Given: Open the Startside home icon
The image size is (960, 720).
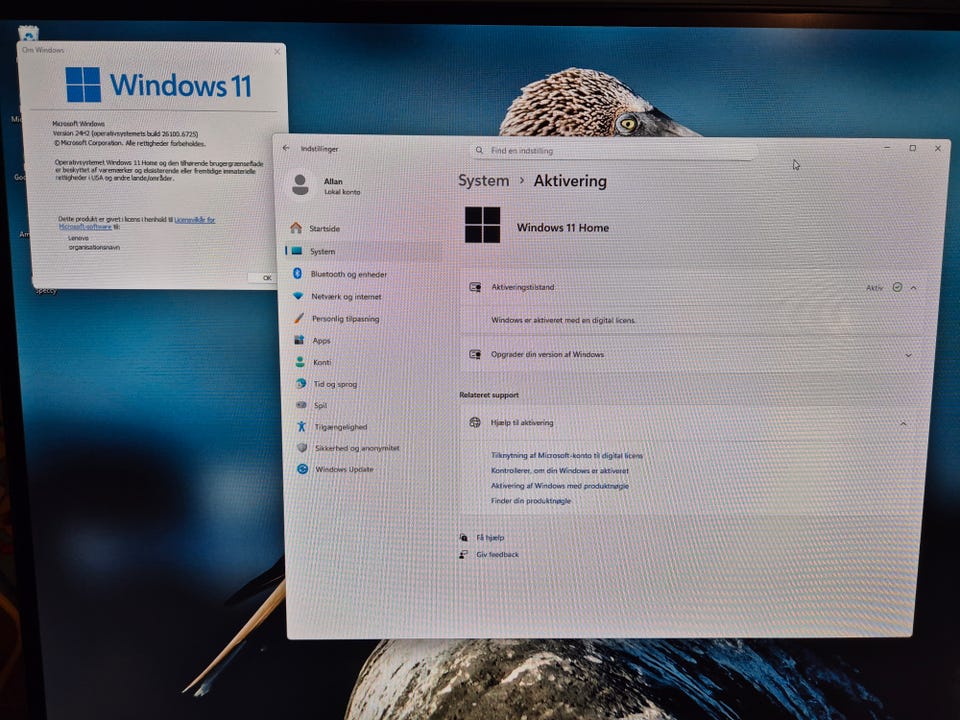Looking at the screenshot, I should [296, 228].
